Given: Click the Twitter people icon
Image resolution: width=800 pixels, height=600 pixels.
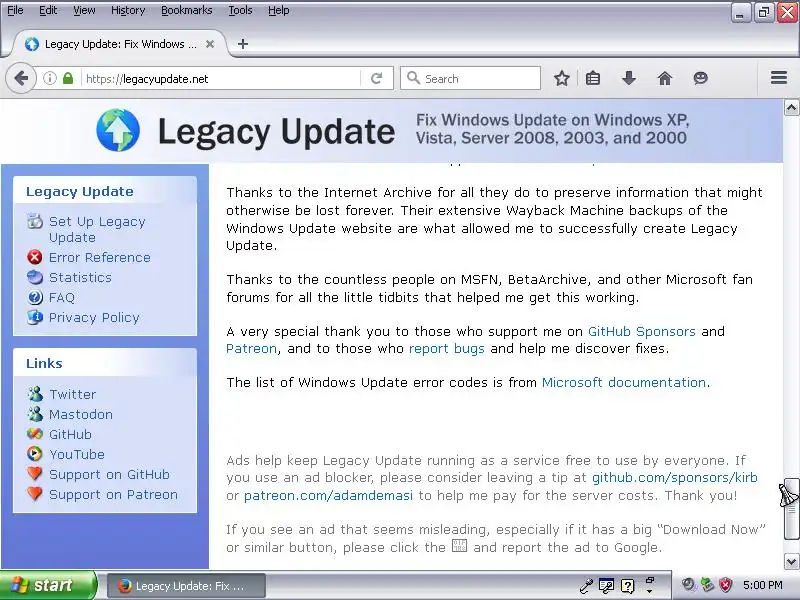Looking at the screenshot, I should coord(35,394).
